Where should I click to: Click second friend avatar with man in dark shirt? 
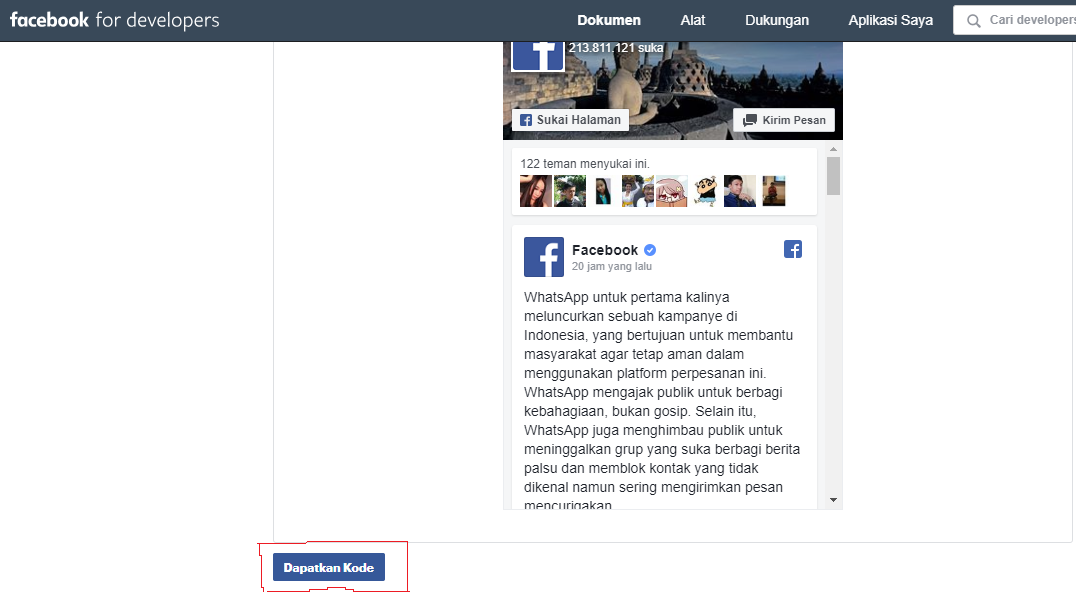click(x=570, y=191)
